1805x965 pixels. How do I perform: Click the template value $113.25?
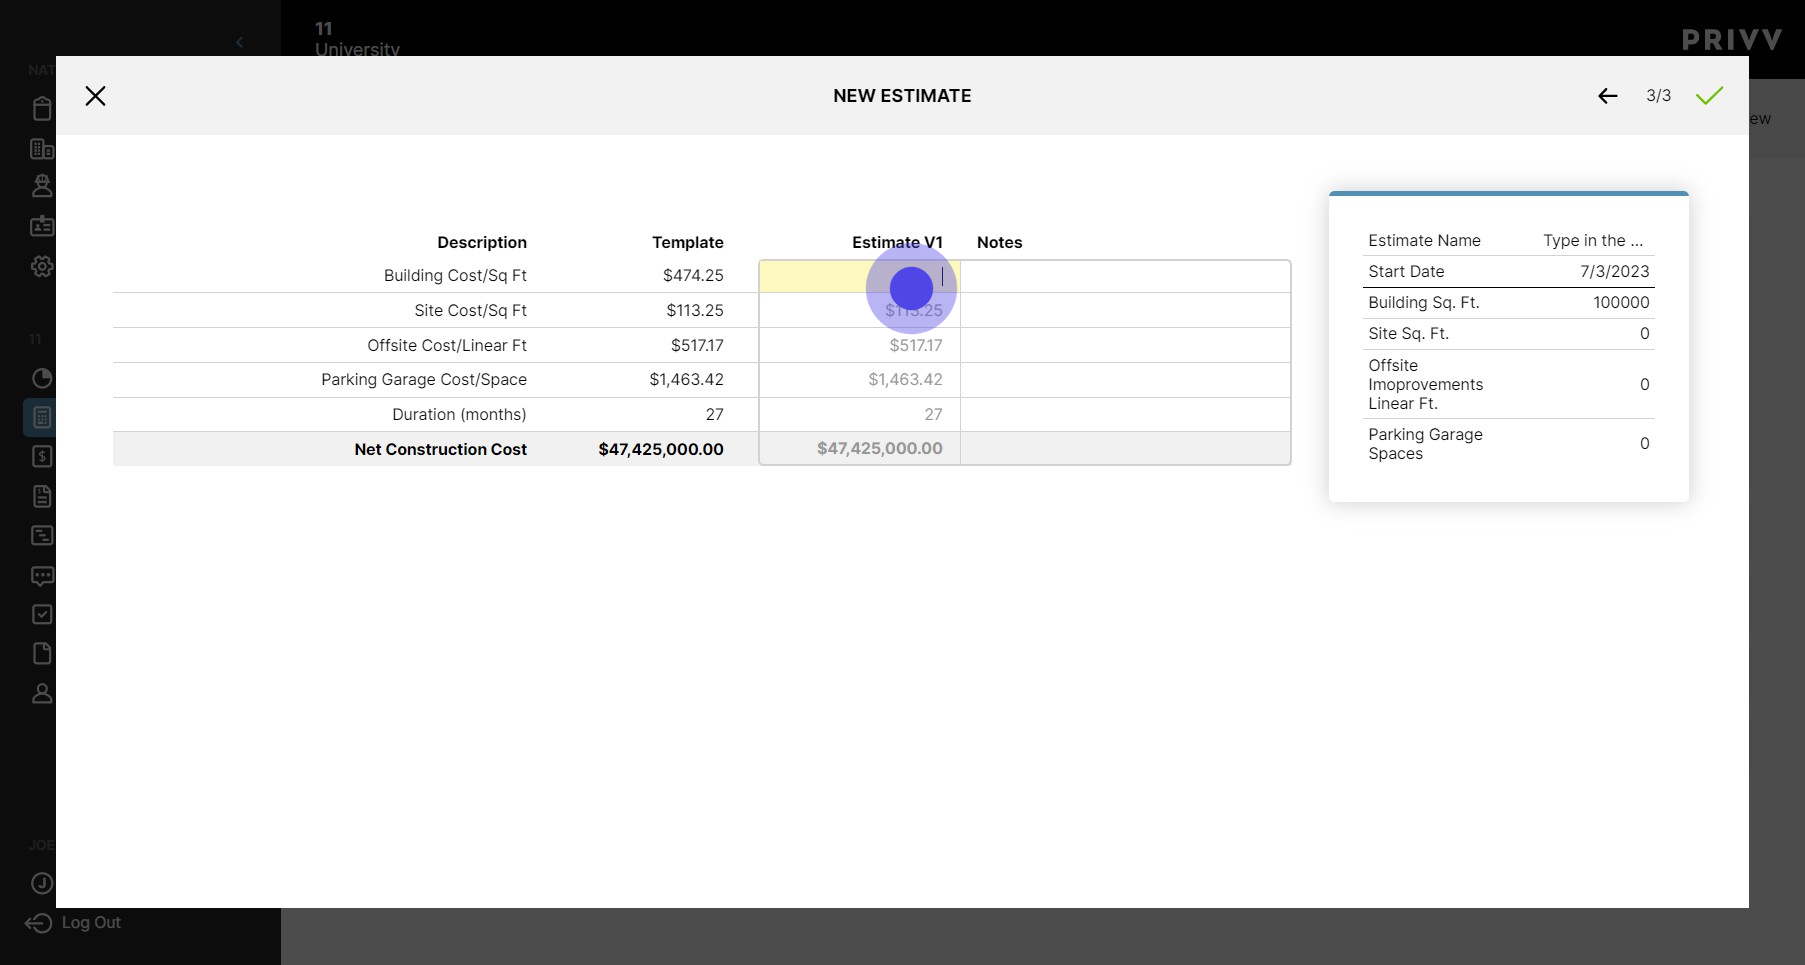point(695,310)
